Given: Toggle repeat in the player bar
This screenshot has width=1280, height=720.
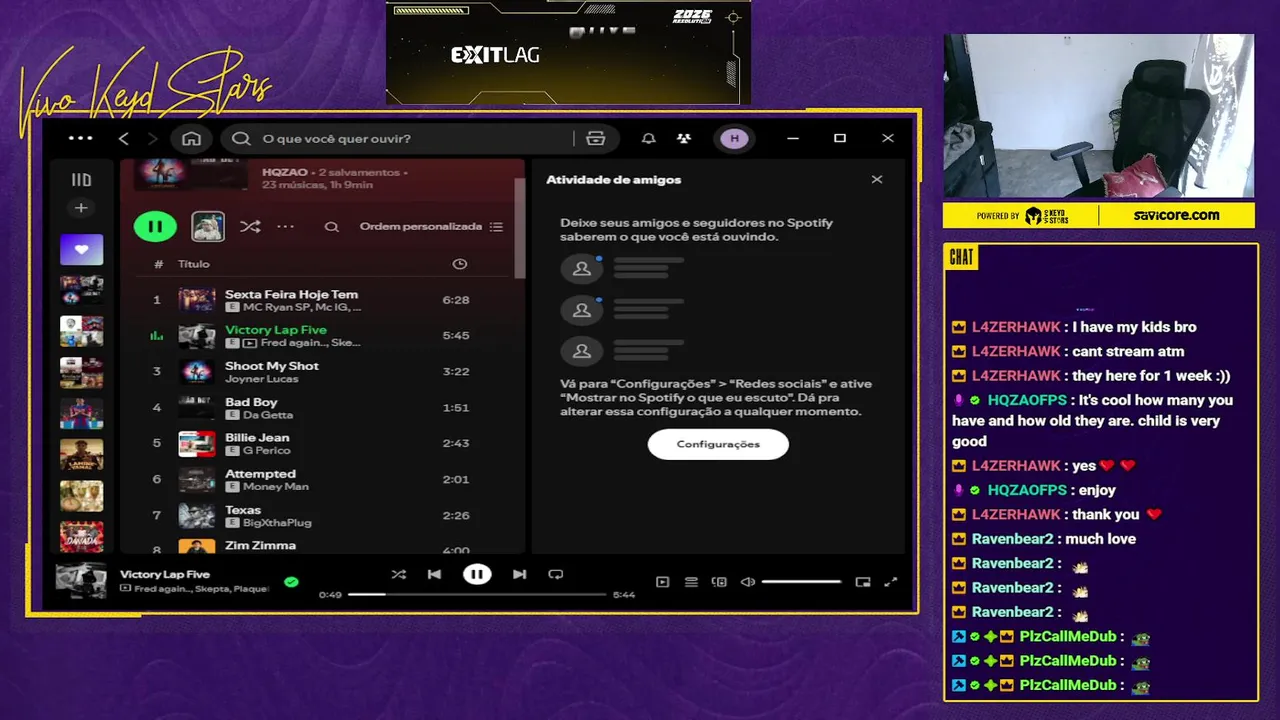Looking at the screenshot, I should click(556, 574).
